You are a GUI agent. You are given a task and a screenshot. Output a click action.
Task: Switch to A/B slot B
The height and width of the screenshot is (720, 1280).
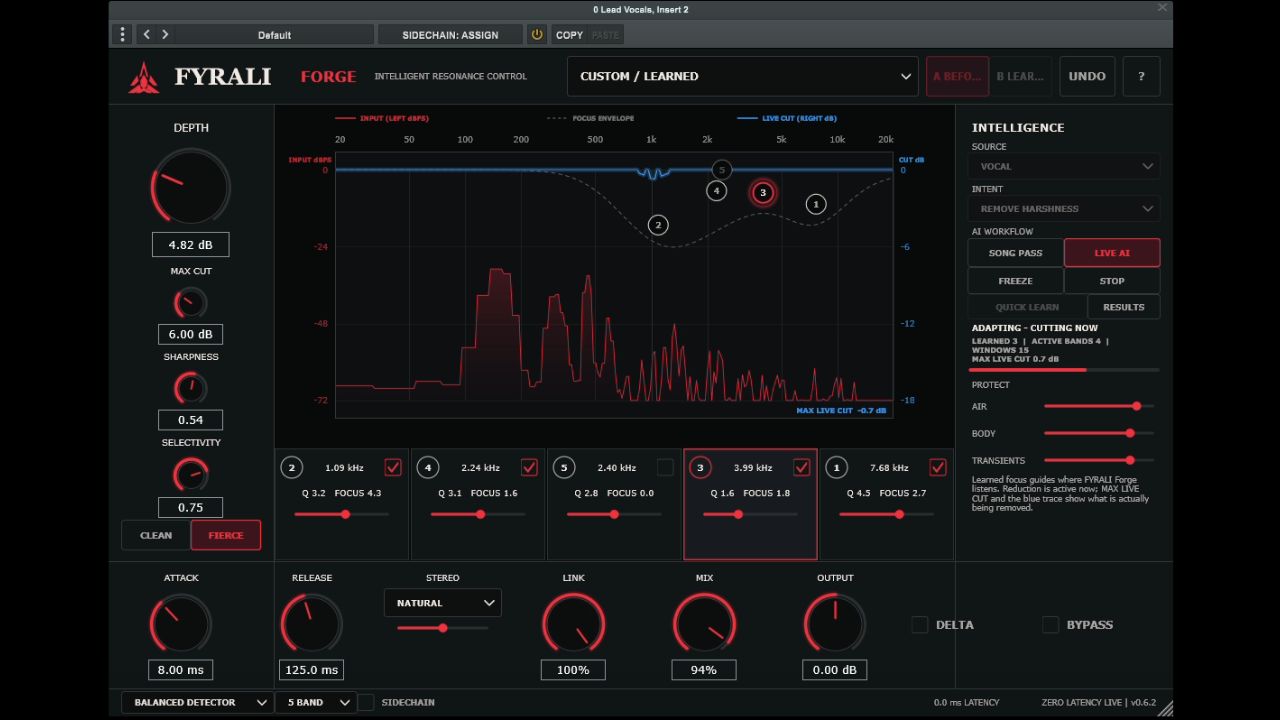pyautogui.click(x=1020, y=76)
